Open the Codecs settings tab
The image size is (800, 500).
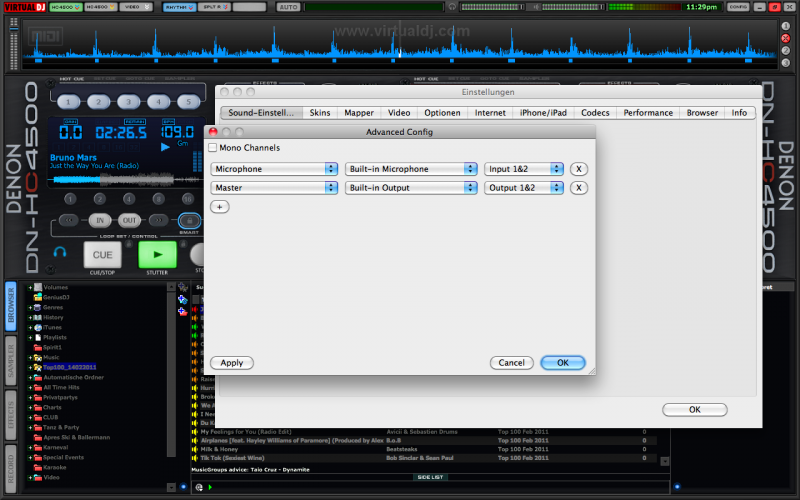click(x=595, y=113)
